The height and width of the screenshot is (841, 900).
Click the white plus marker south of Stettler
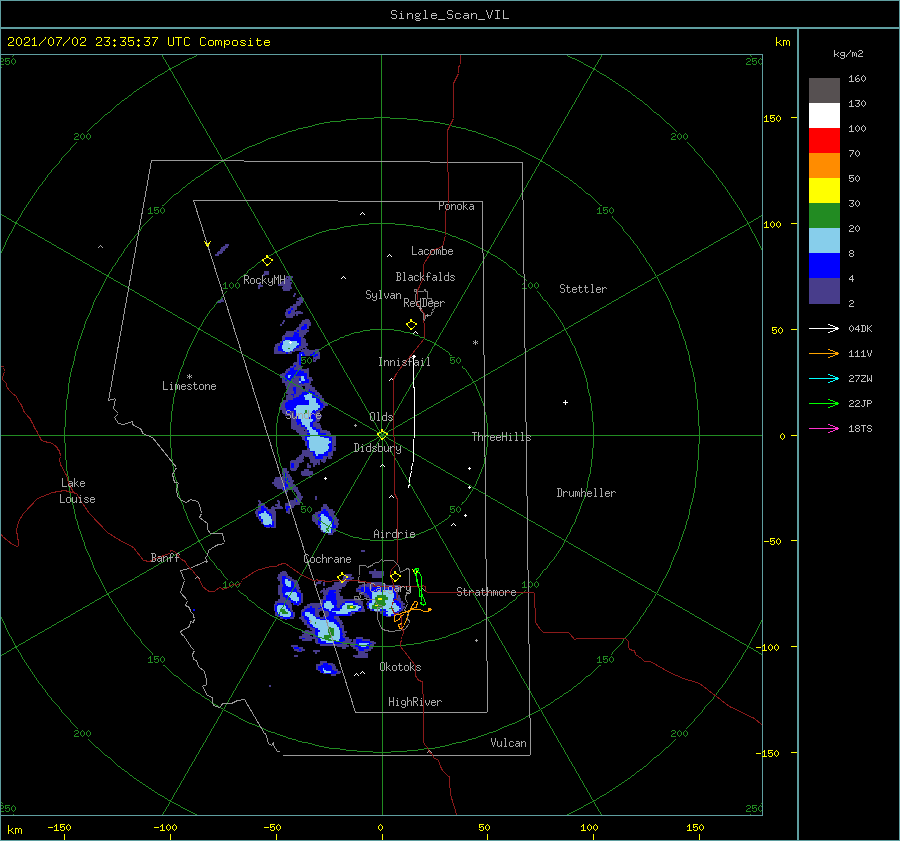pyautogui.click(x=565, y=402)
